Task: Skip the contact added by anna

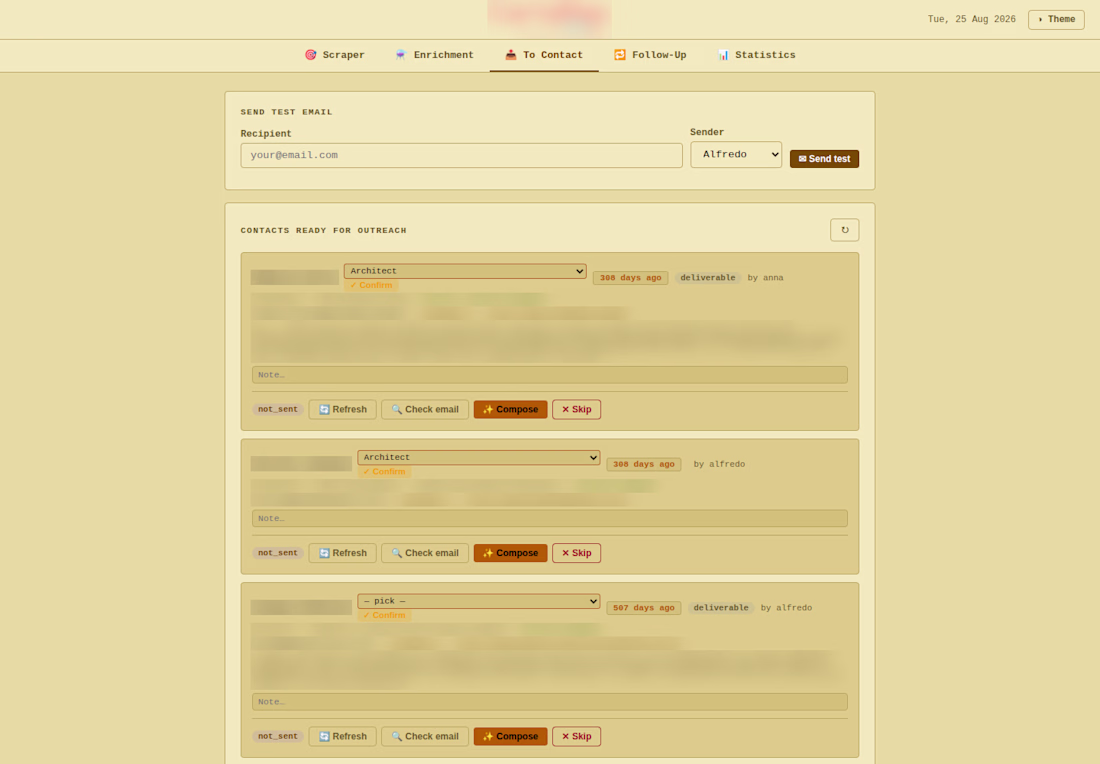Action: click(x=576, y=409)
